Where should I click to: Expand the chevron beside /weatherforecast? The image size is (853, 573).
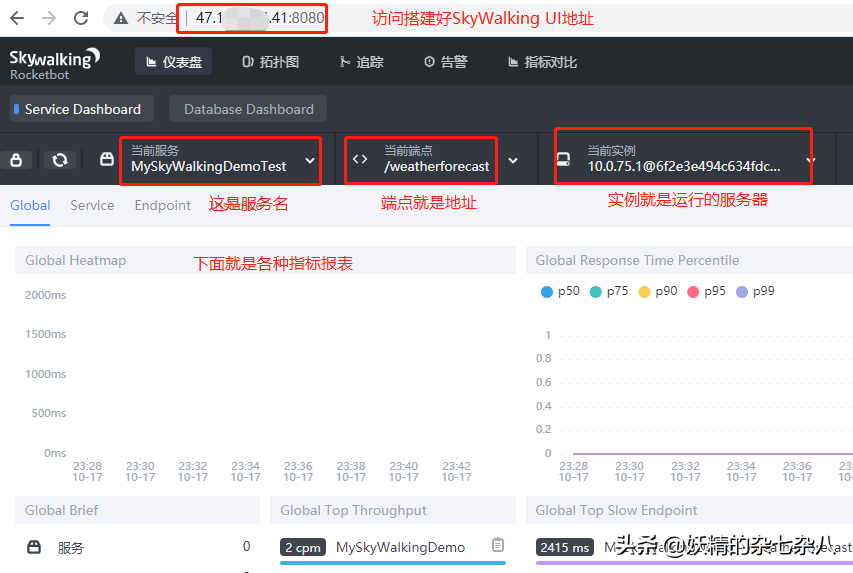coord(512,161)
